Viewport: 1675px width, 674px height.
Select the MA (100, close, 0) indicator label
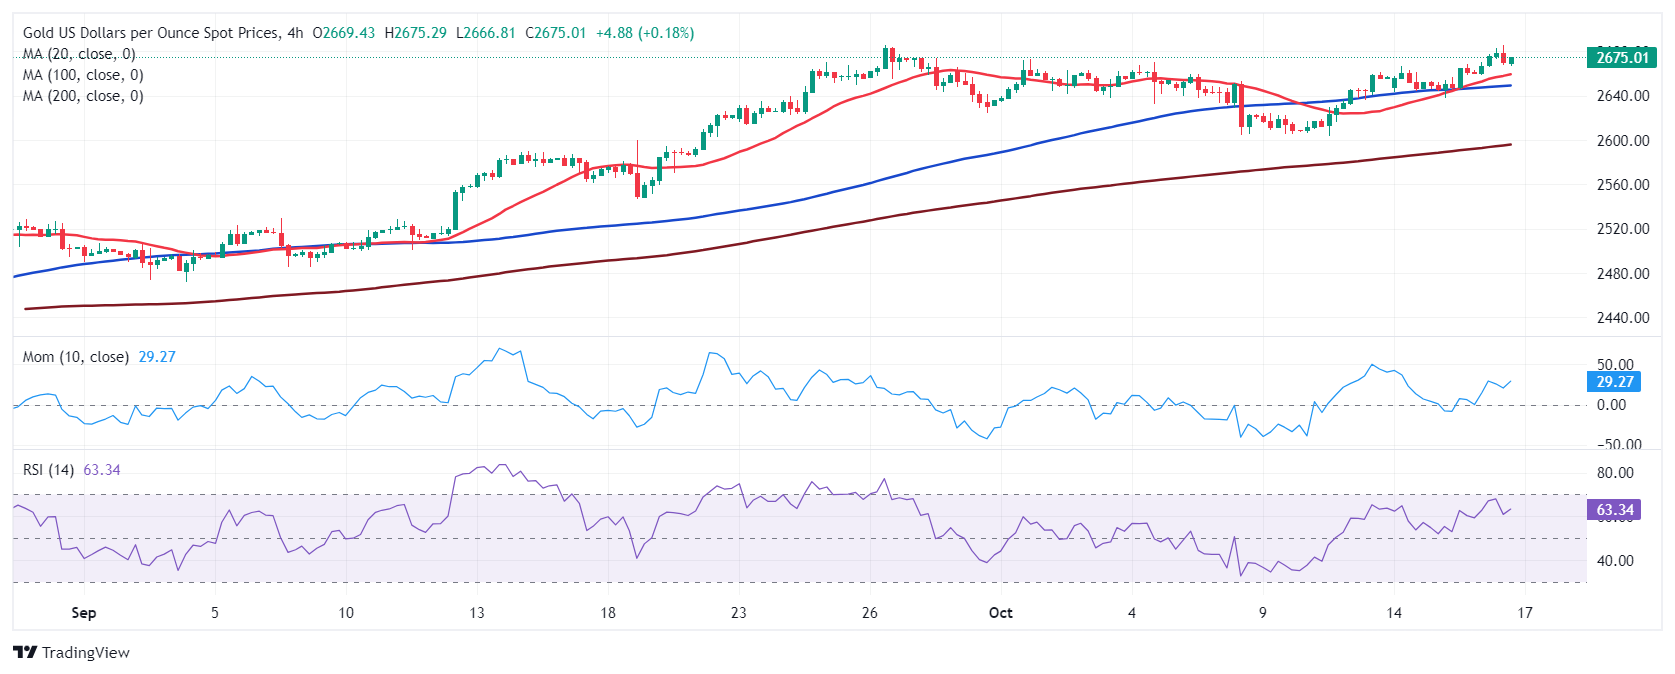click(x=83, y=75)
